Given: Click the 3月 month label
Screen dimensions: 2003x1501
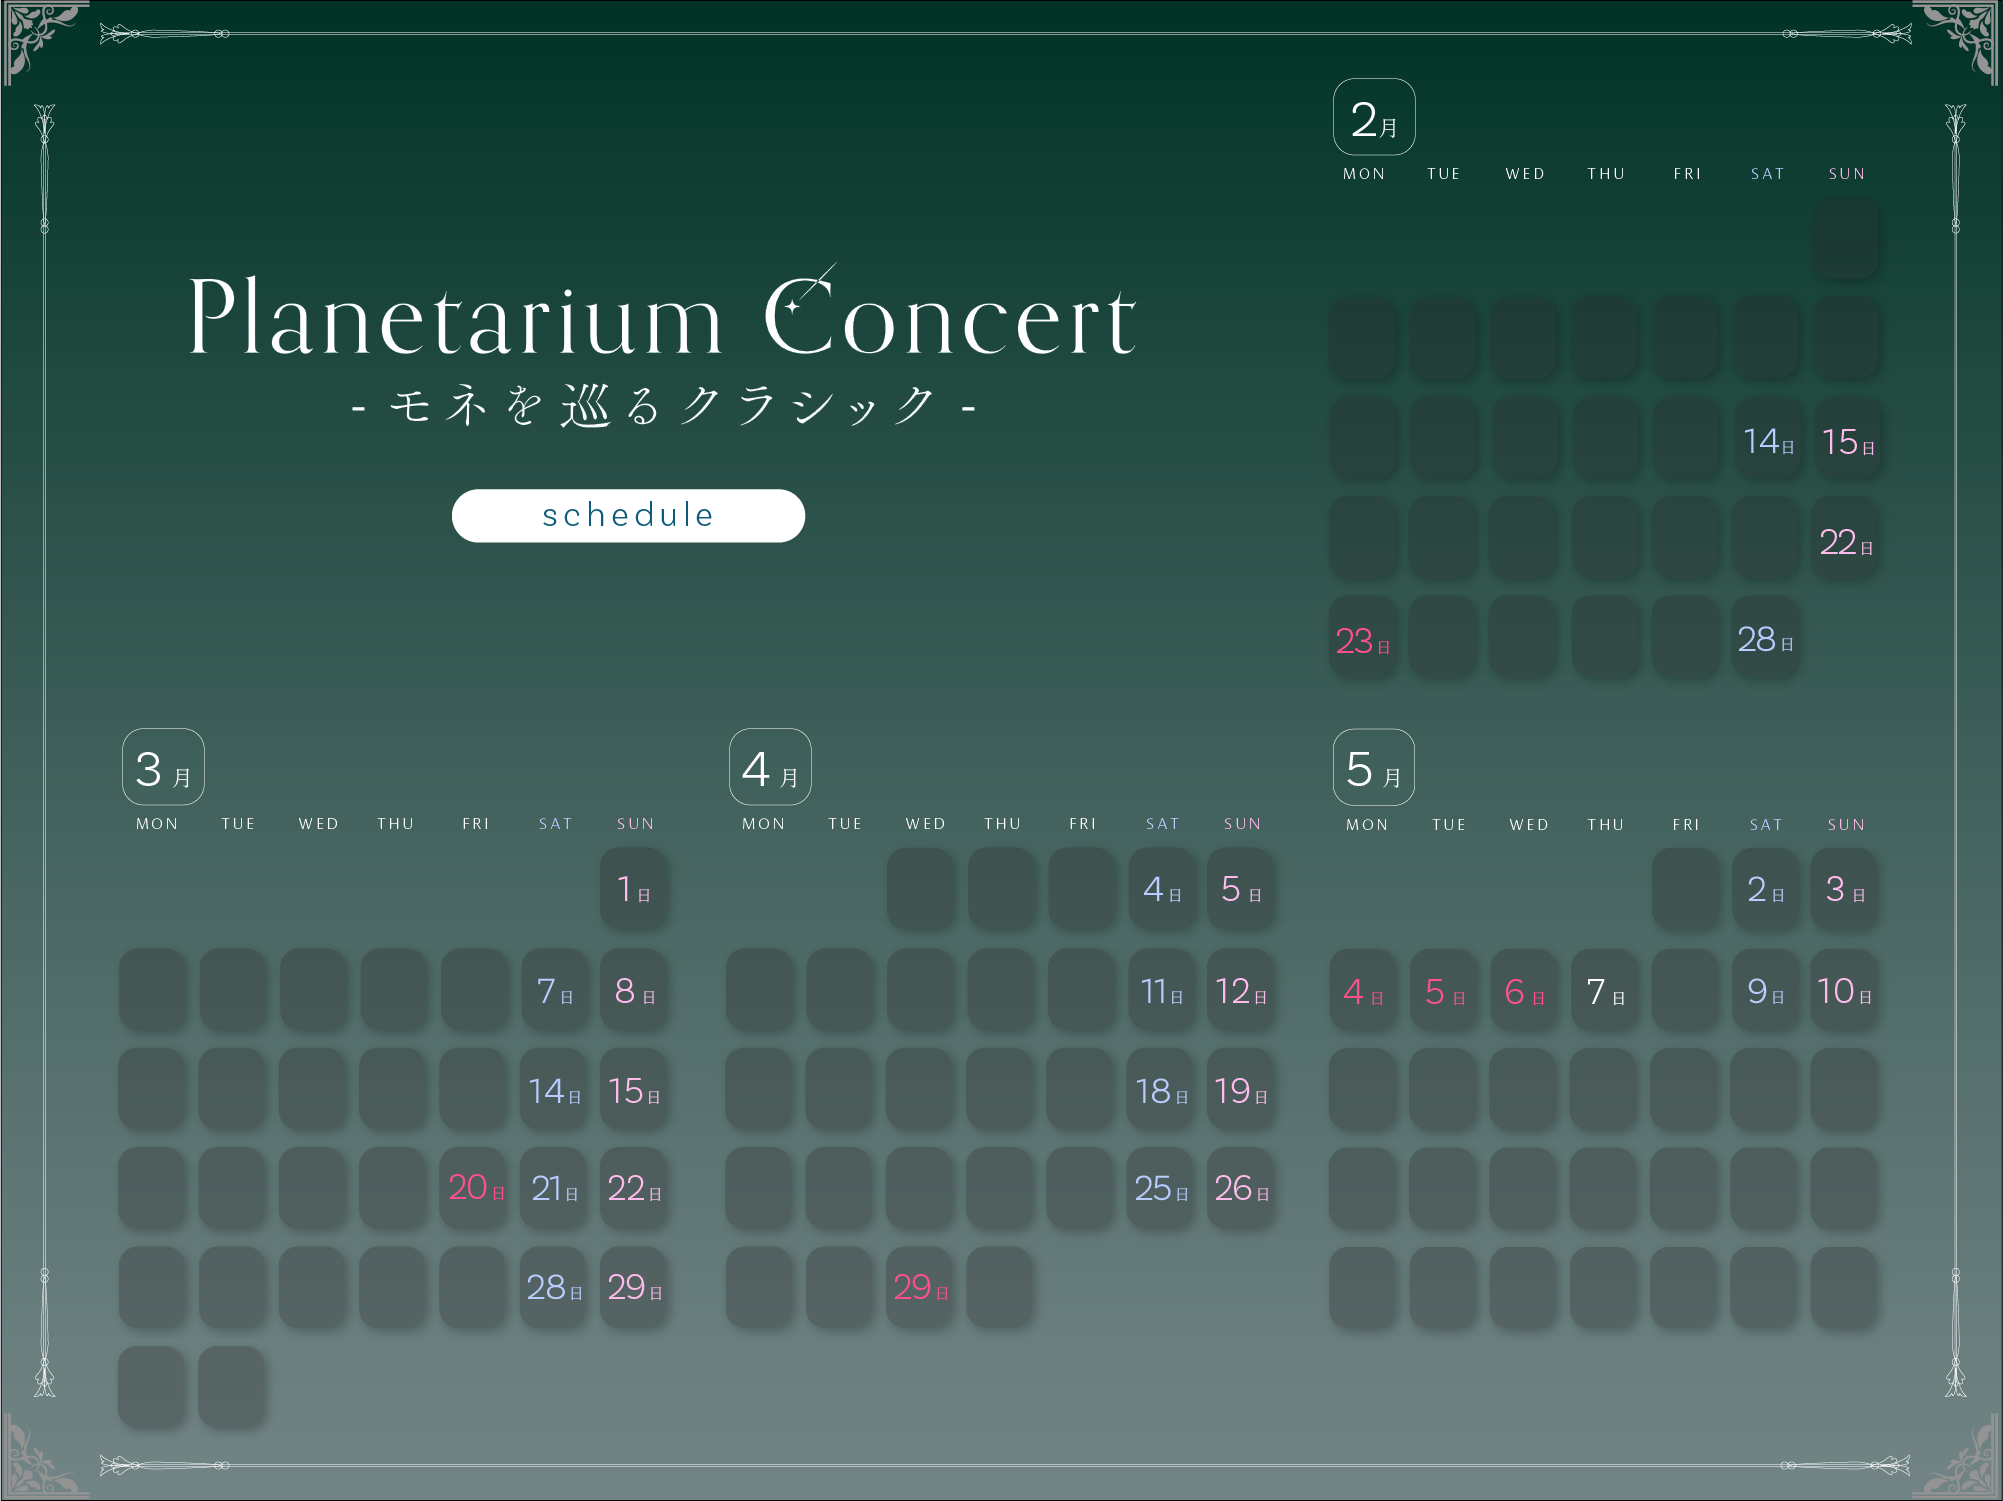Looking at the screenshot, I should [x=163, y=768].
